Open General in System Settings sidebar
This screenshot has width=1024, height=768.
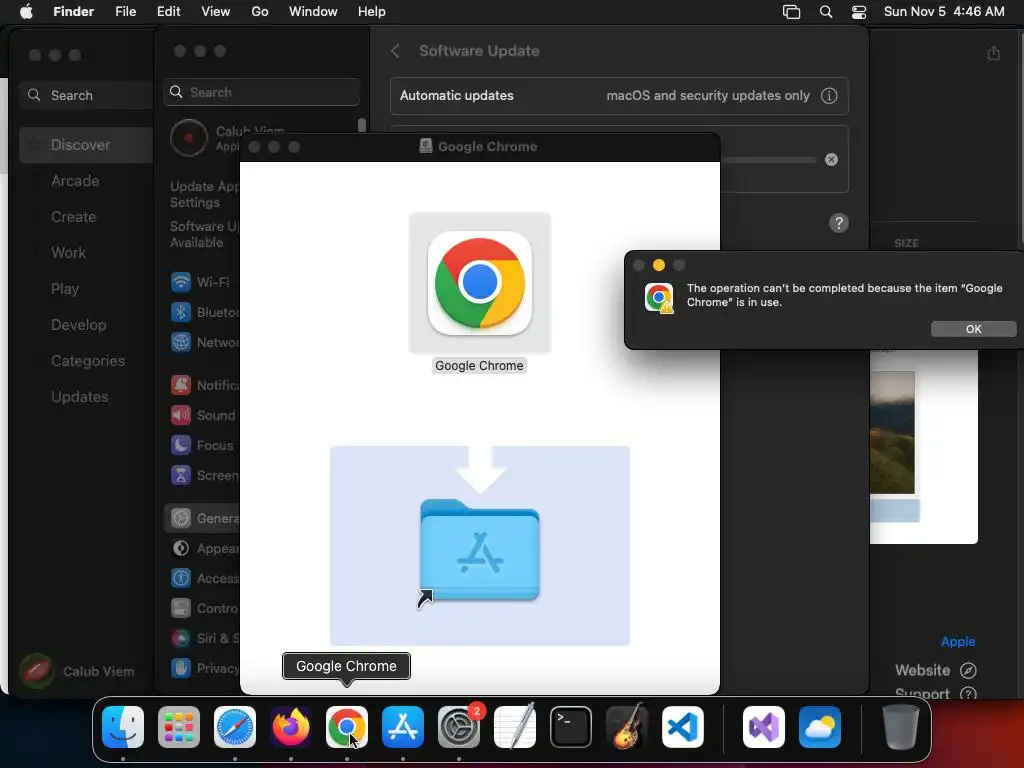202,519
